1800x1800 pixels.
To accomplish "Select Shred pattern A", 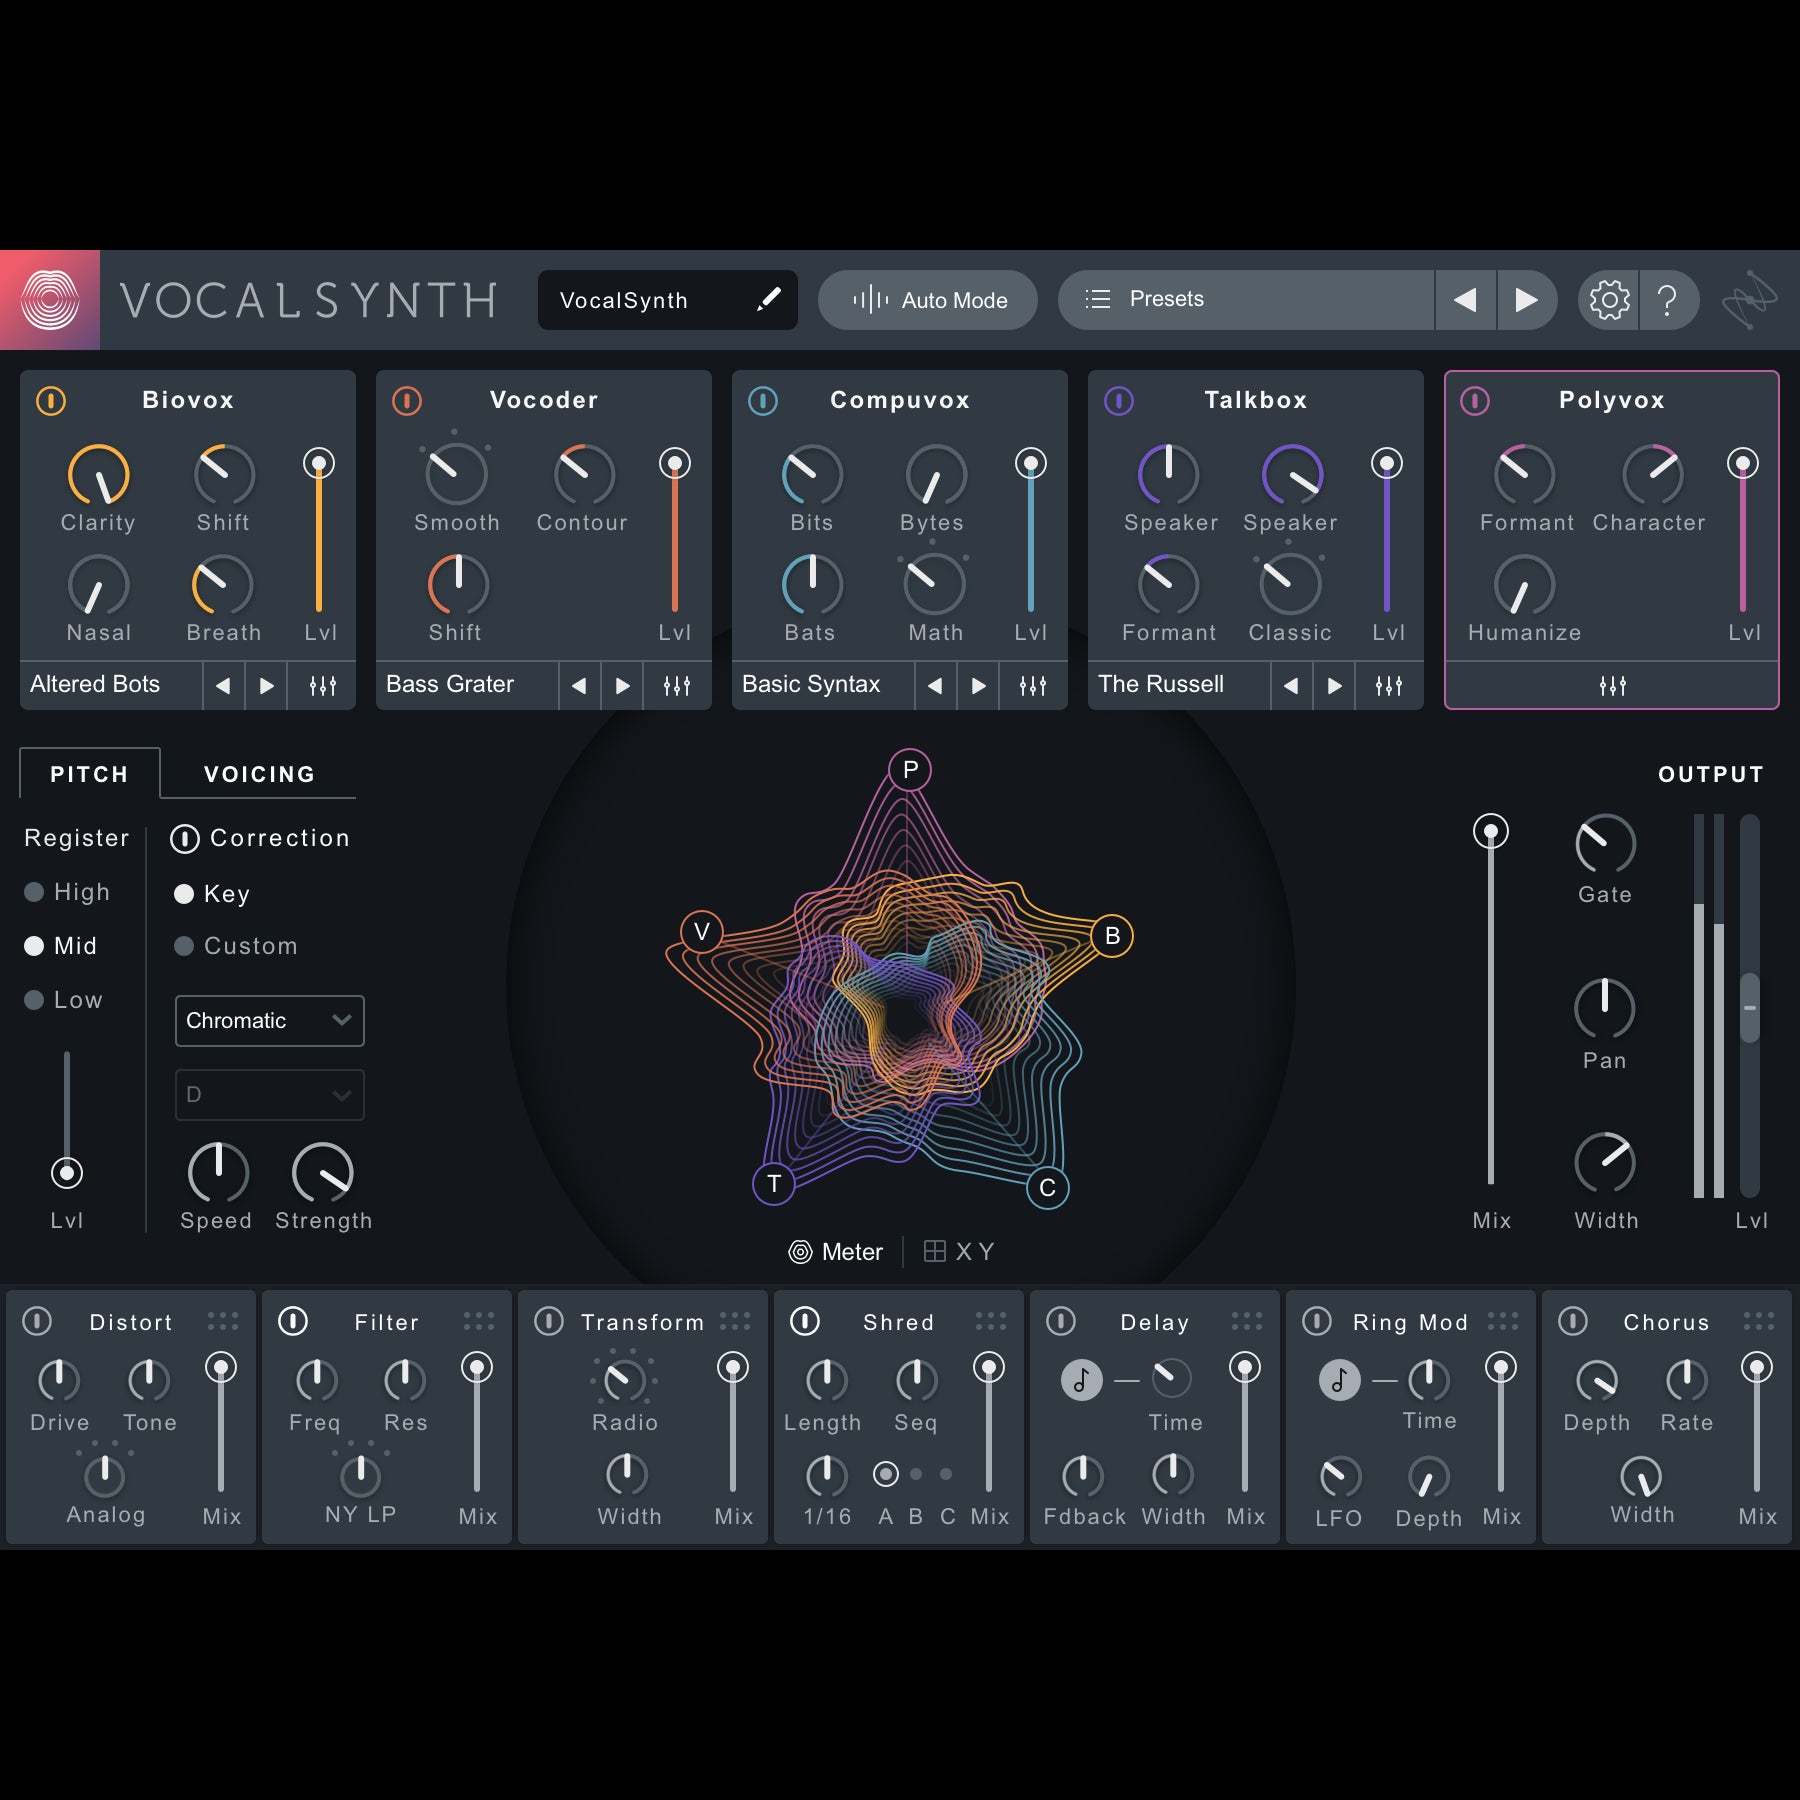I will 885,1474.
